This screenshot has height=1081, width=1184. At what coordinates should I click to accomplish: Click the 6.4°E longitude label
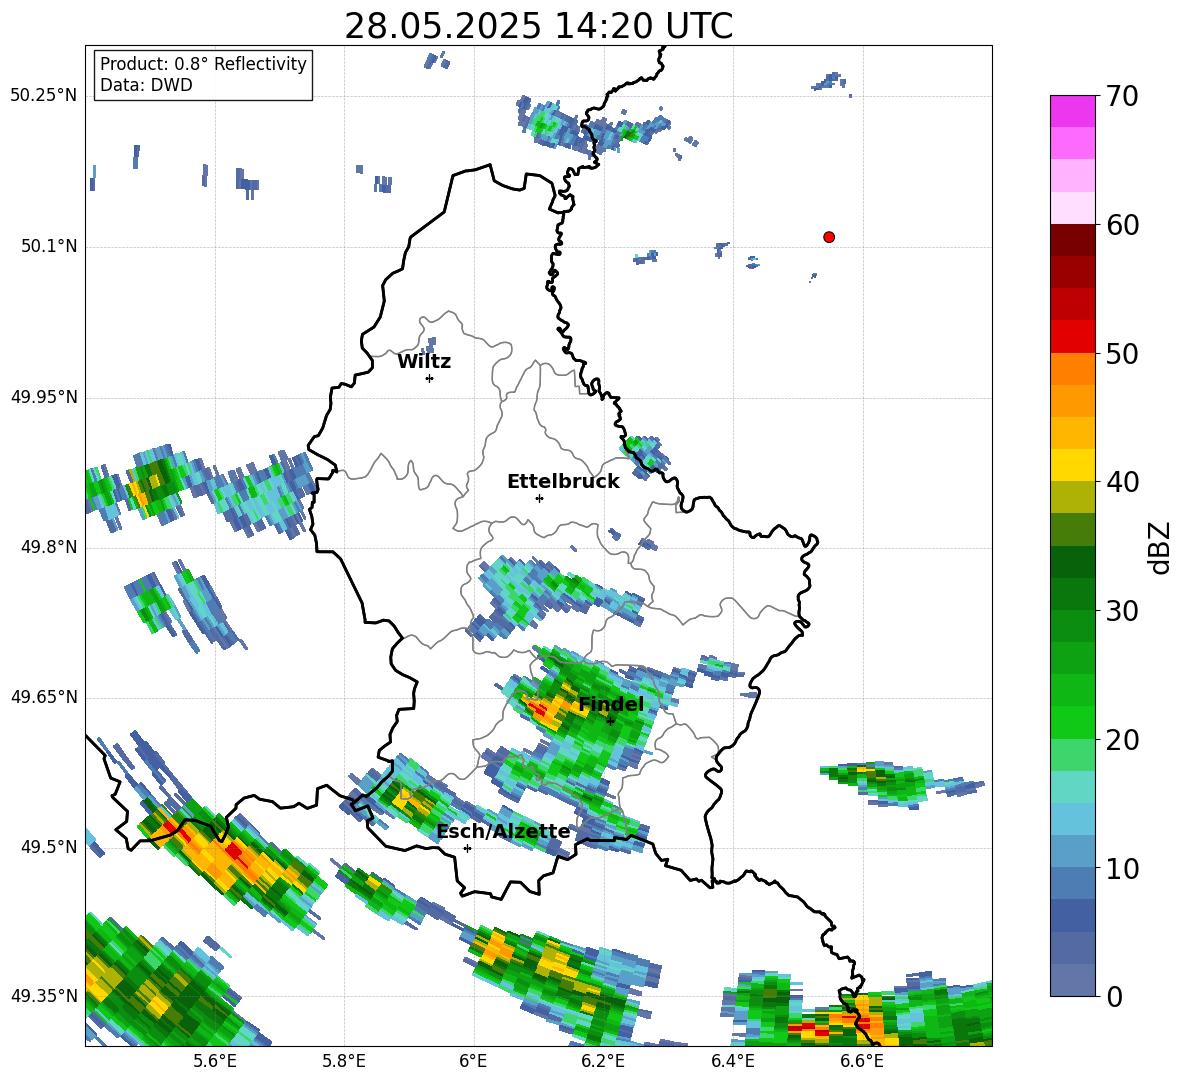(x=732, y=1061)
